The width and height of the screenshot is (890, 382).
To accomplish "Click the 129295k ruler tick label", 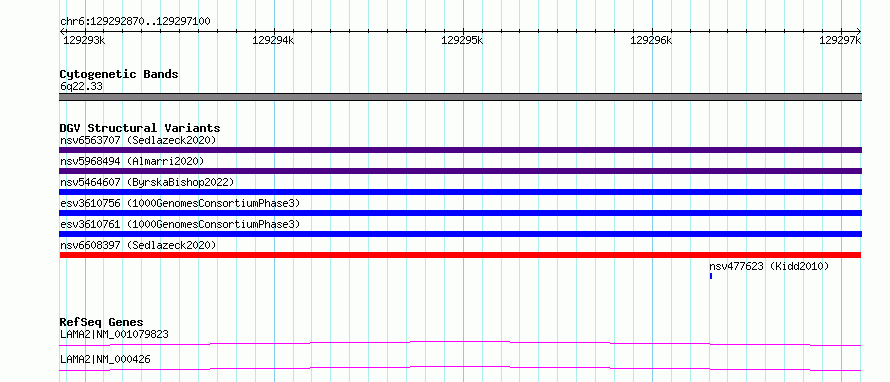I will pos(462,40).
